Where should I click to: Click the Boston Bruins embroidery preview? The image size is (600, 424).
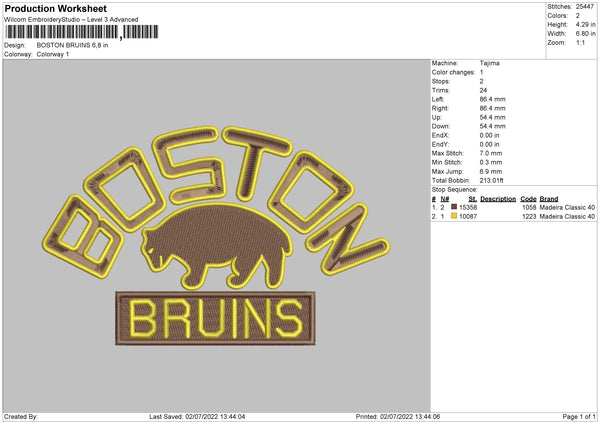(216, 236)
